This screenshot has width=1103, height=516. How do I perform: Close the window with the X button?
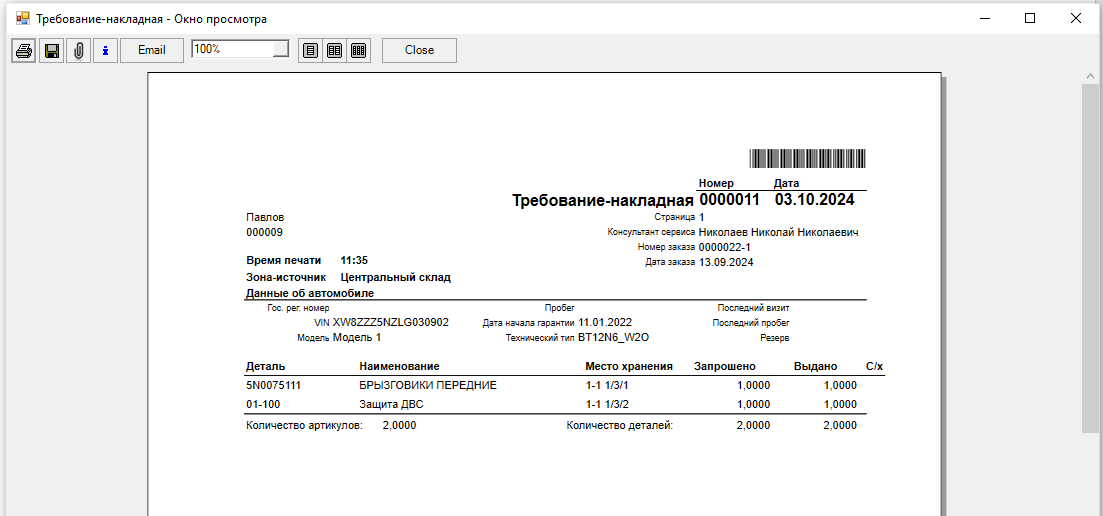tap(1076, 18)
